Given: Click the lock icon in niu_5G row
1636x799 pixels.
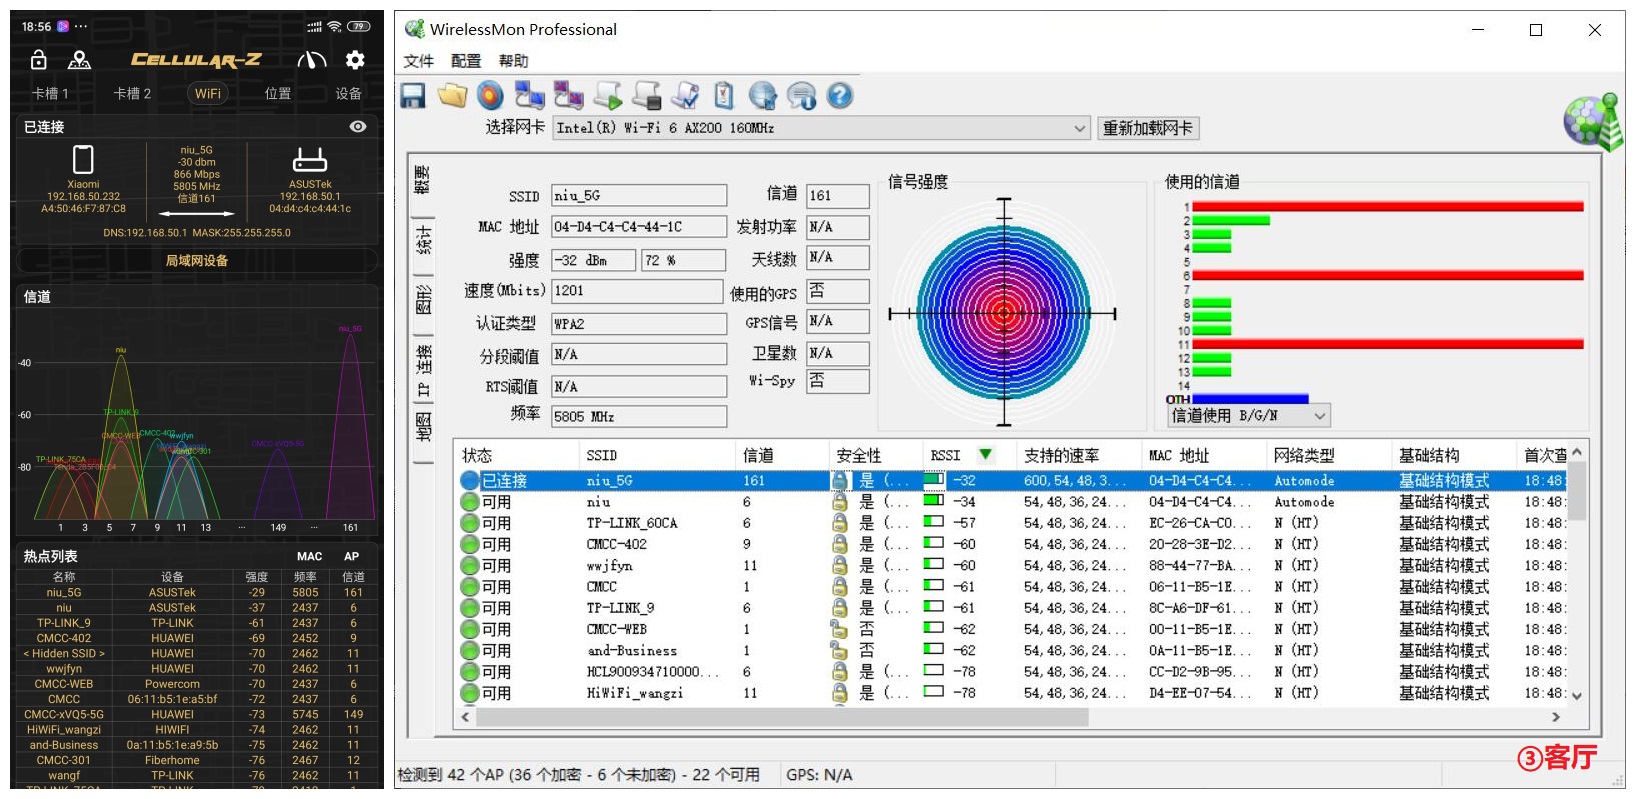Looking at the screenshot, I should tap(840, 481).
